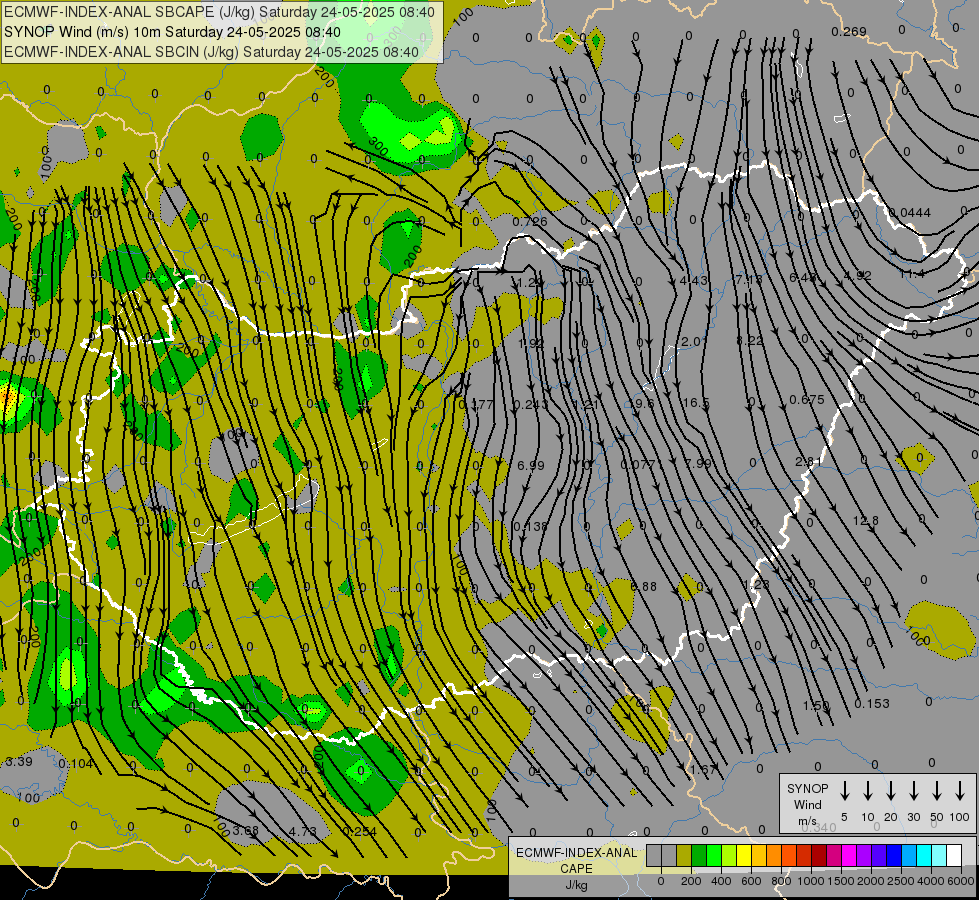Click the 30 m/s wind arrow in legend
The height and width of the screenshot is (900, 979).
913,790
